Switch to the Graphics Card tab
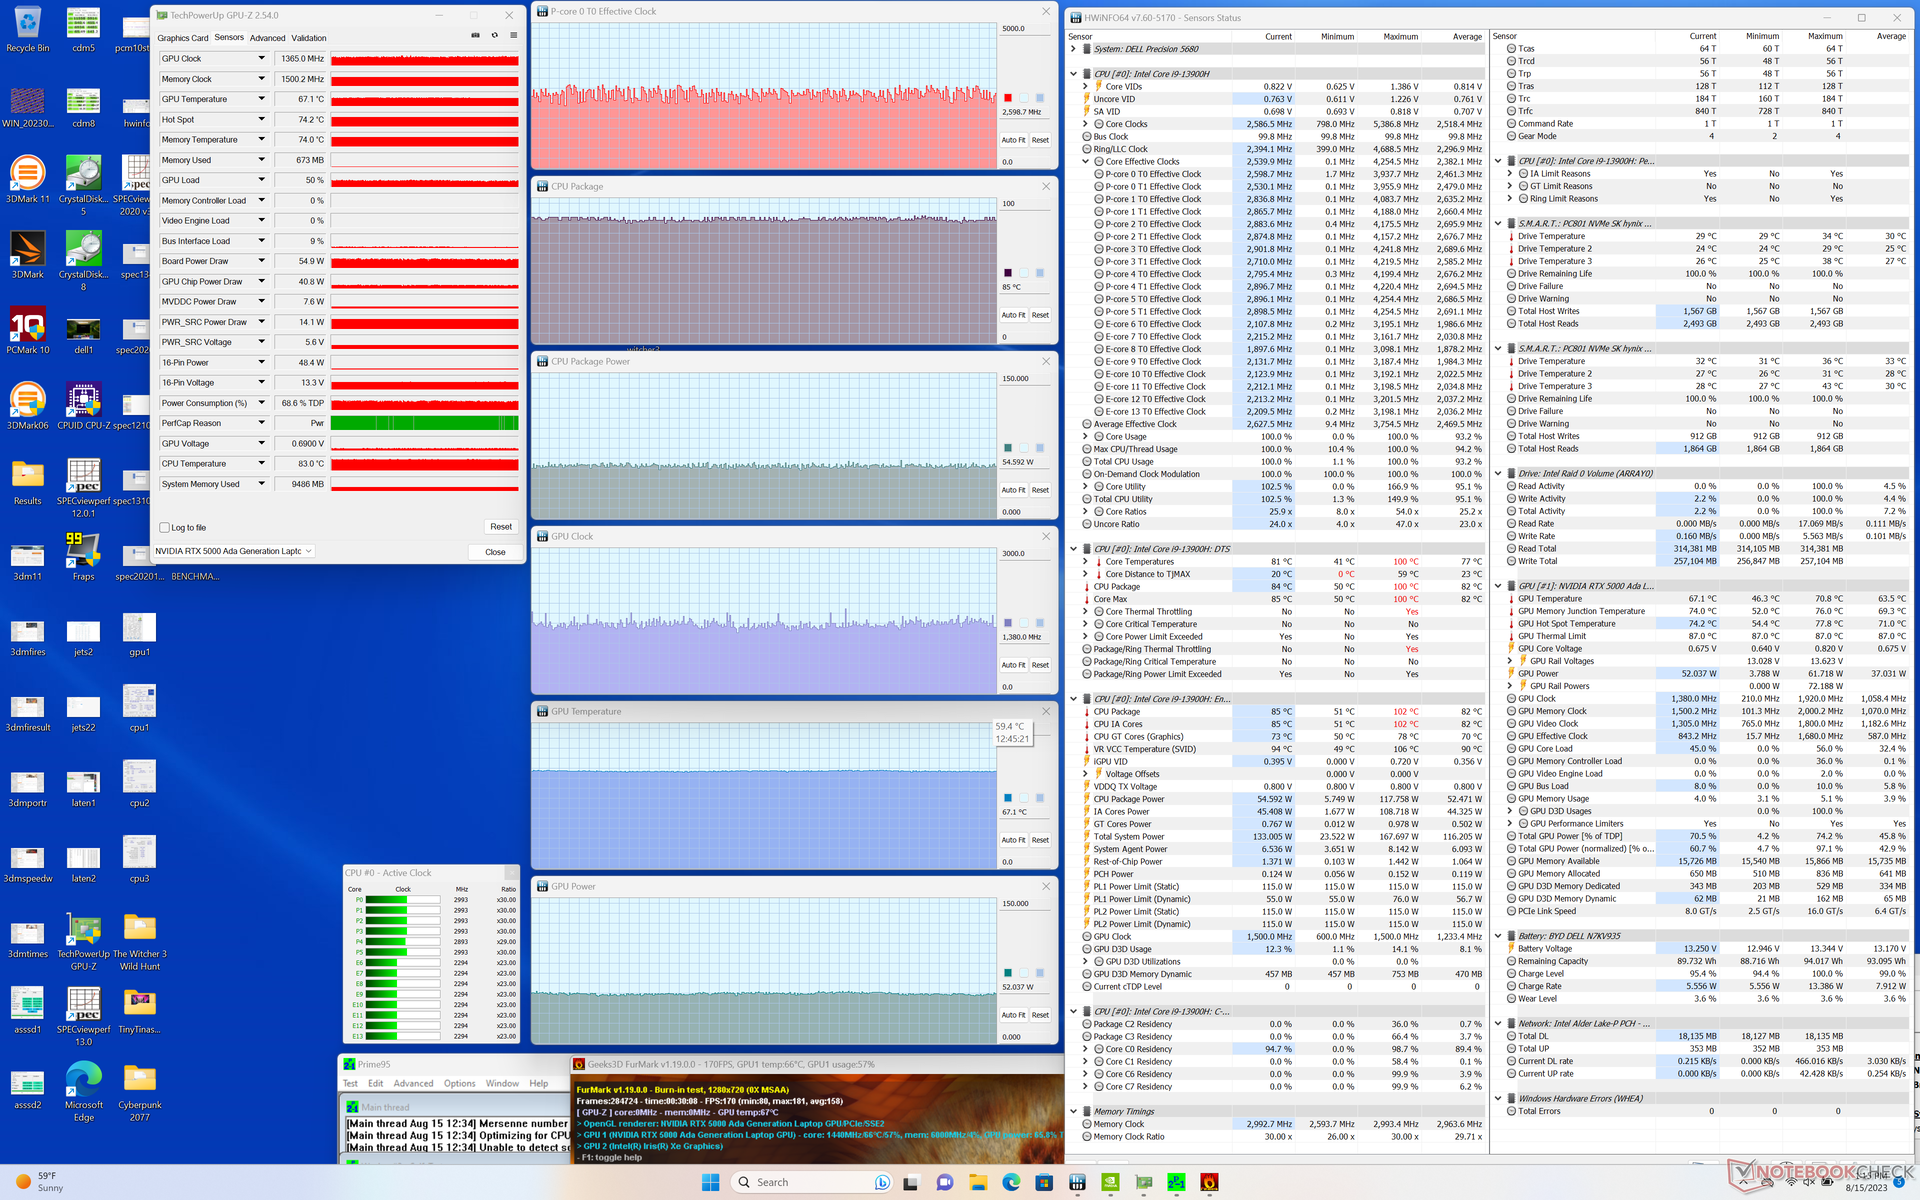 (183, 38)
